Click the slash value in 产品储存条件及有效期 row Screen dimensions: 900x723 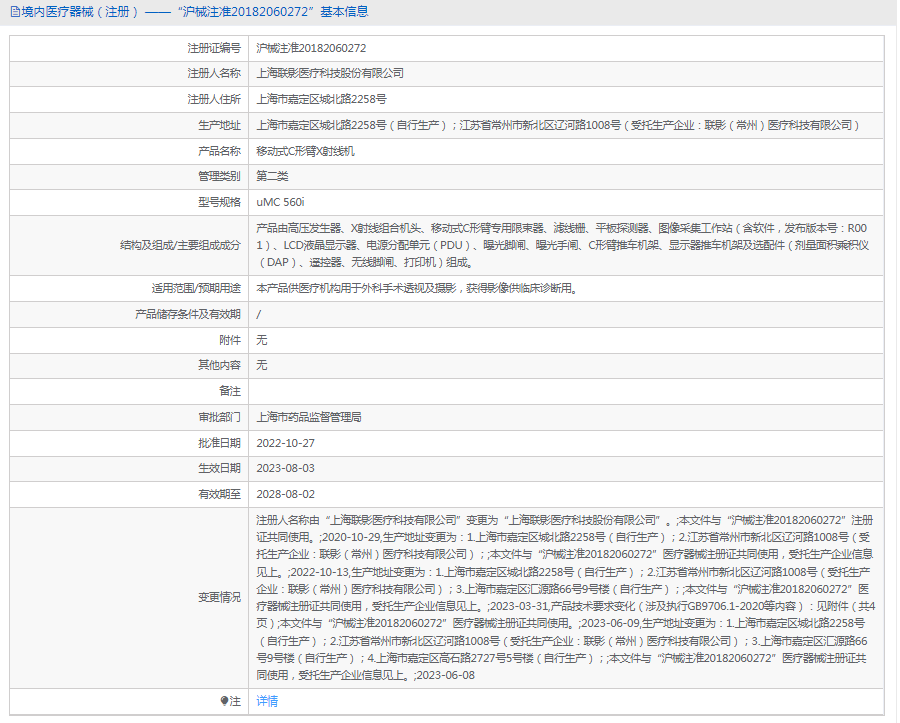[x=258, y=314]
